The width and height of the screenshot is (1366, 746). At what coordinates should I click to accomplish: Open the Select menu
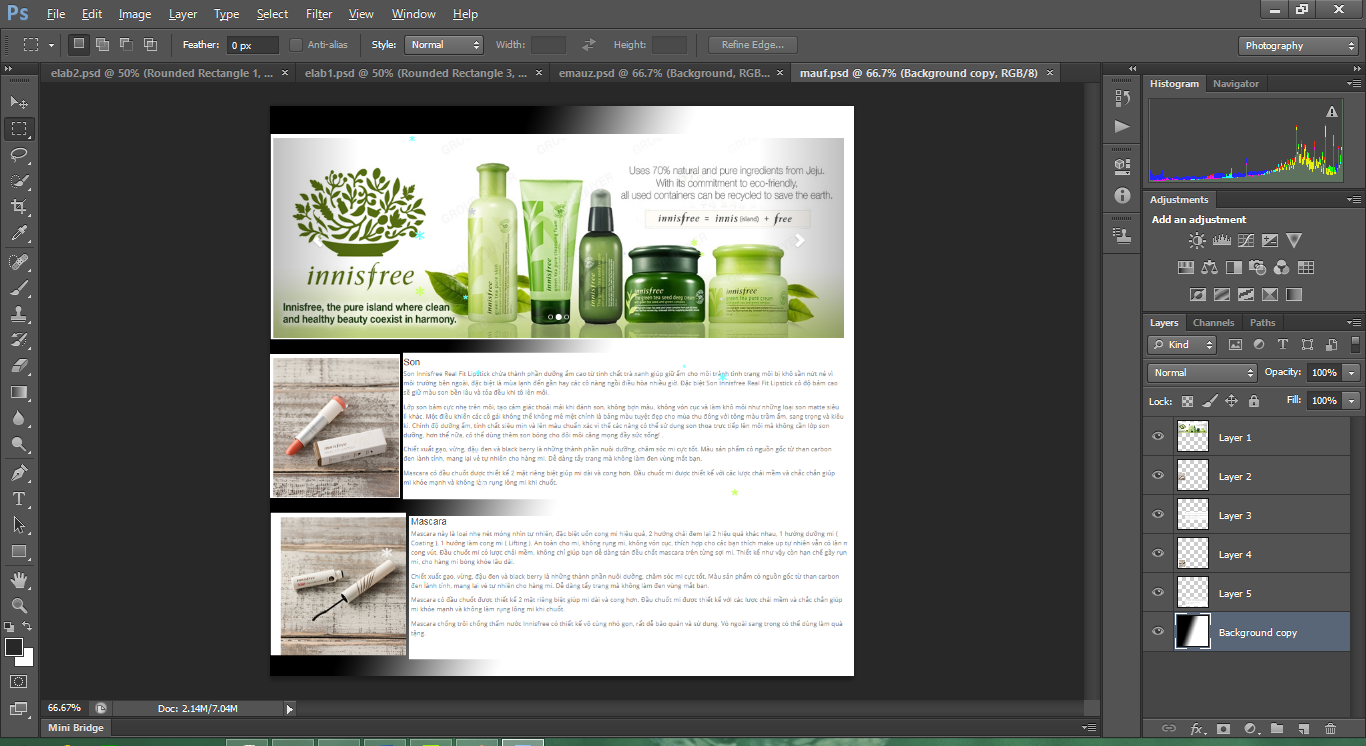click(x=272, y=14)
